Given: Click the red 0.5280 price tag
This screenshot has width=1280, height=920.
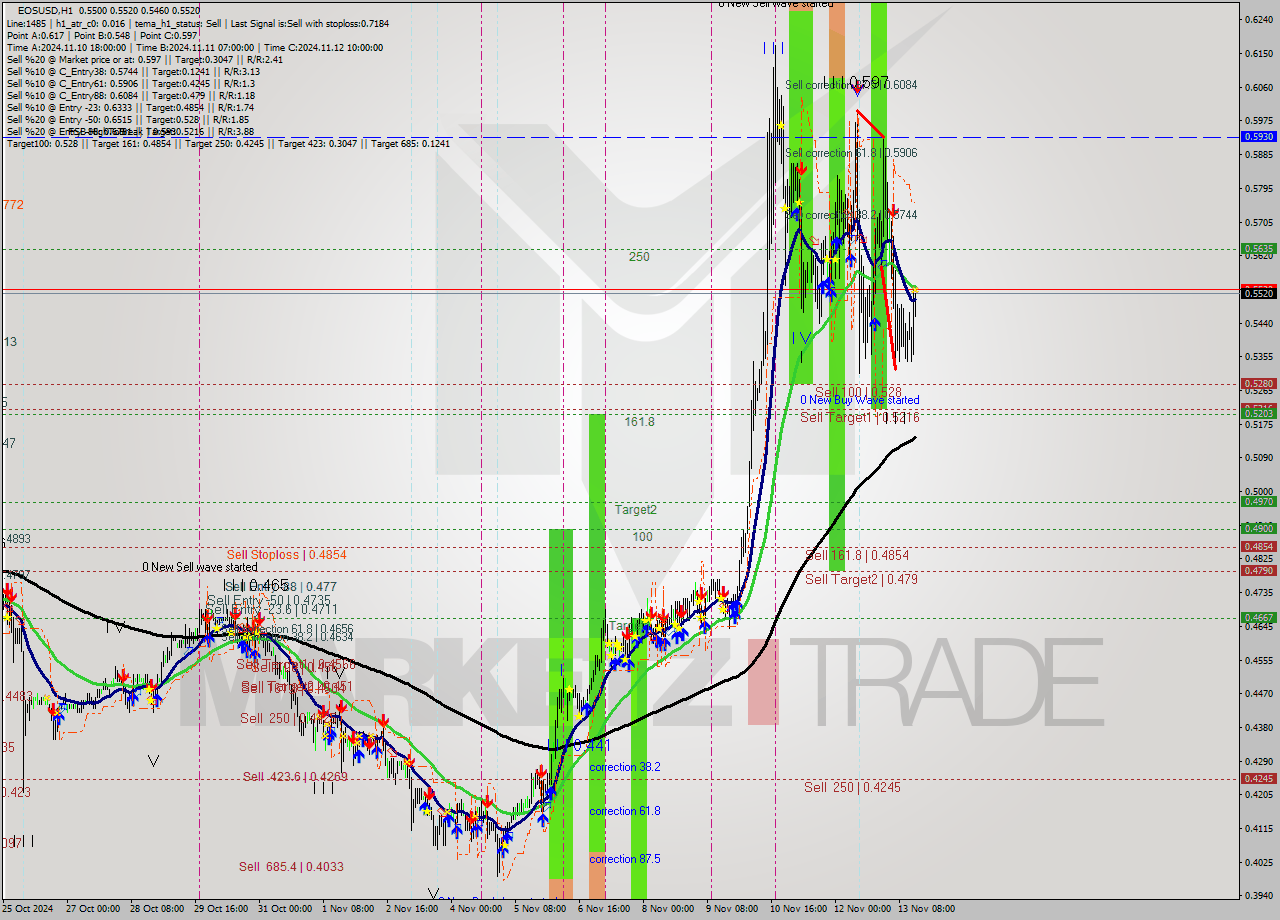Looking at the screenshot, I should tap(1258, 383).
